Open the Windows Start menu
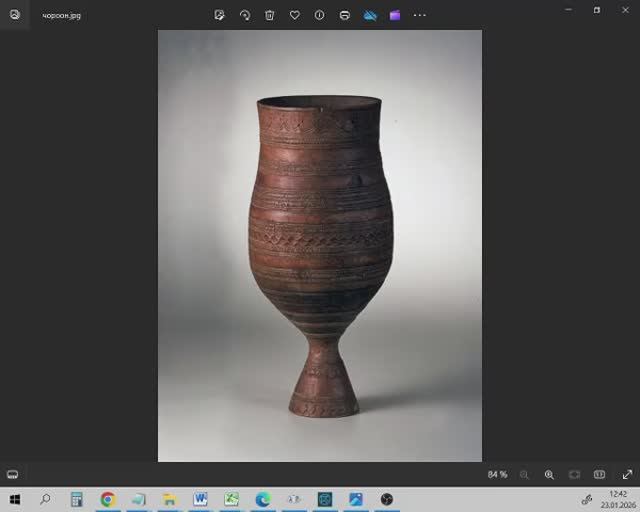Image resolution: width=640 pixels, height=512 pixels. 15,499
